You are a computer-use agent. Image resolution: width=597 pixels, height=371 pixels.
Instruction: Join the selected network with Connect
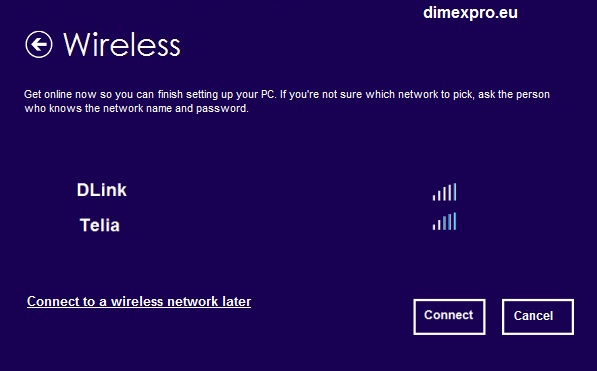click(449, 317)
